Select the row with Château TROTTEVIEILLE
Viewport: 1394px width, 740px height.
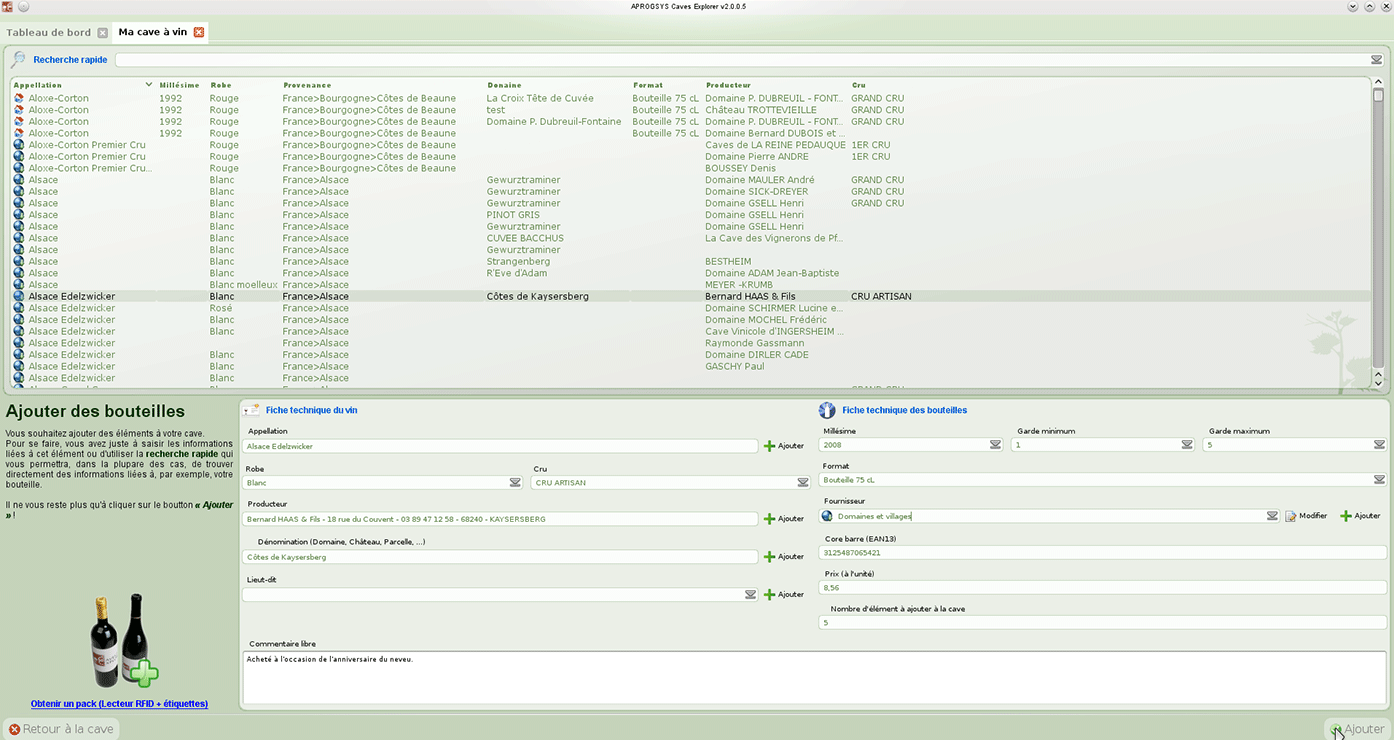(x=690, y=110)
